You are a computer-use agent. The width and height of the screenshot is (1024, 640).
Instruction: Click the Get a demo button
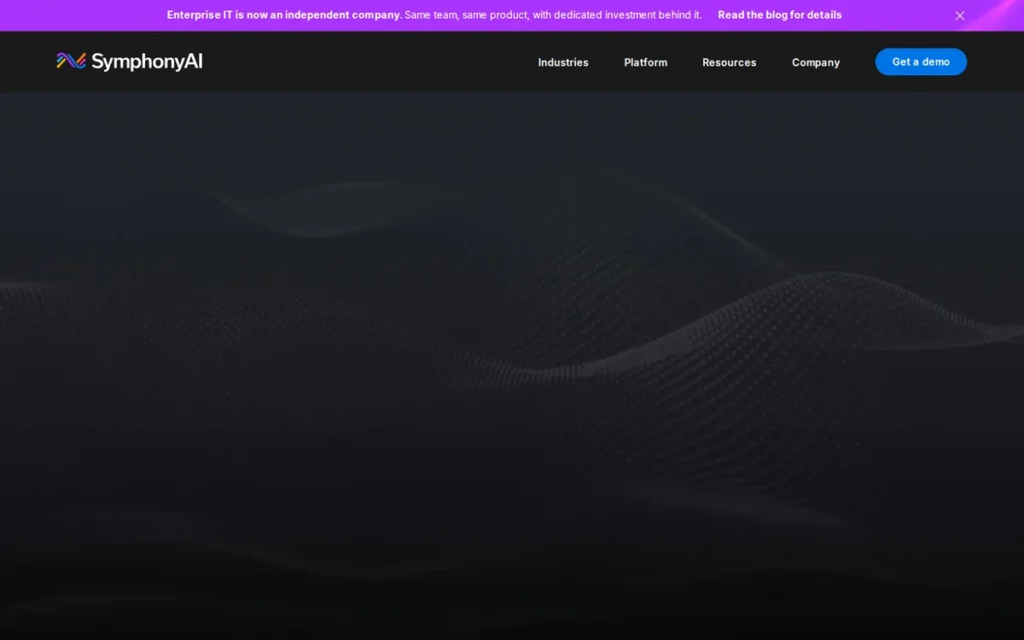click(x=921, y=61)
